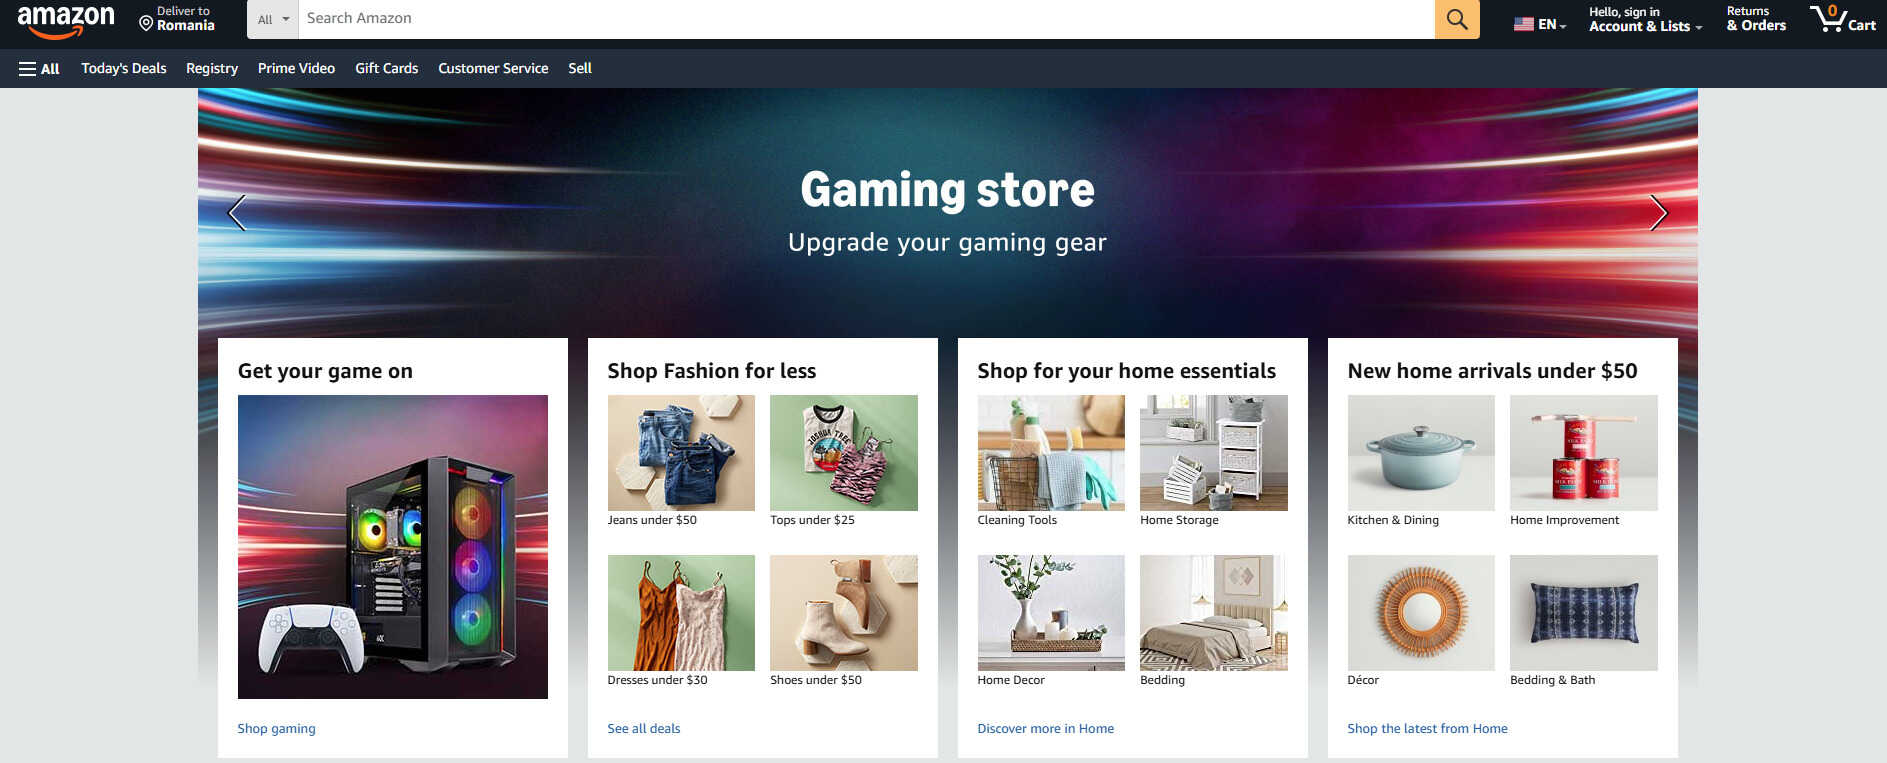Screen dimensions: 1887x763
Task: Click the Amazon logo
Action: 66,21
